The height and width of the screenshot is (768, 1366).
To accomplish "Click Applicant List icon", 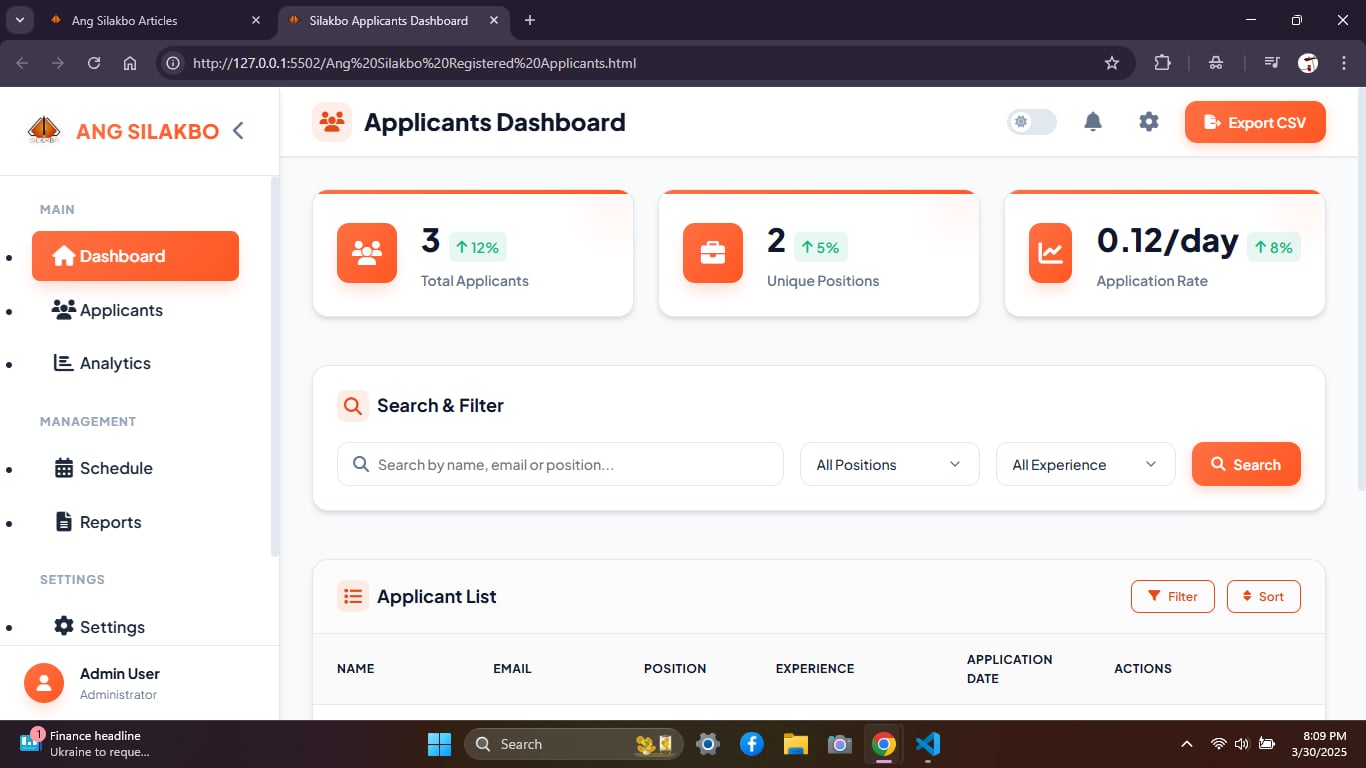I will 353,596.
